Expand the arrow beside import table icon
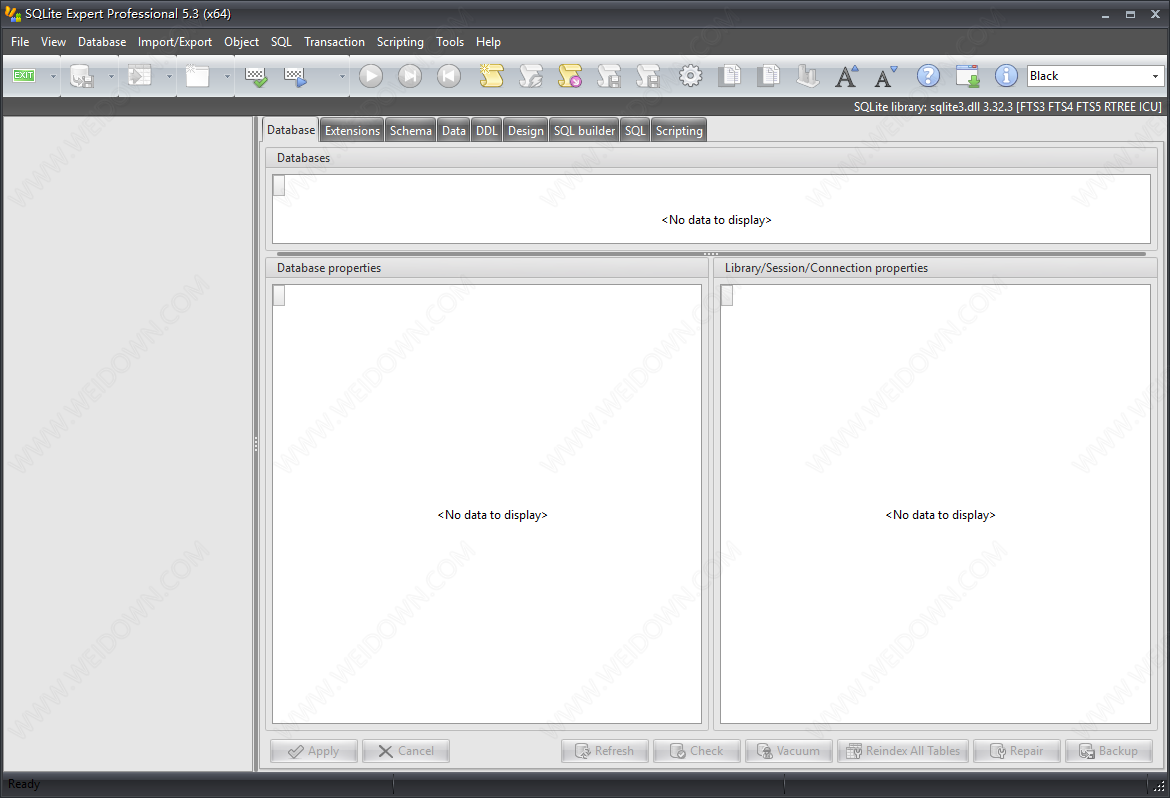 click(169, 76)
